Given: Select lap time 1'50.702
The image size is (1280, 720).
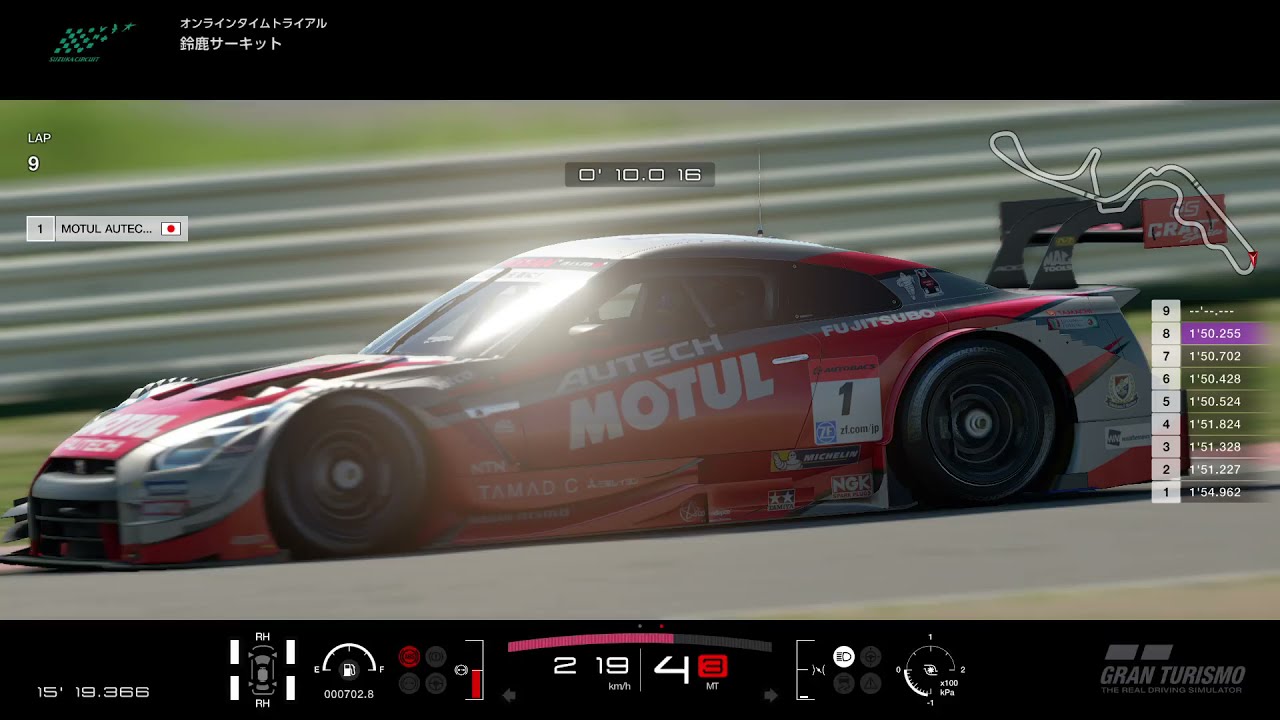Looking at the screenshot, I should [x=1215, y=356].
